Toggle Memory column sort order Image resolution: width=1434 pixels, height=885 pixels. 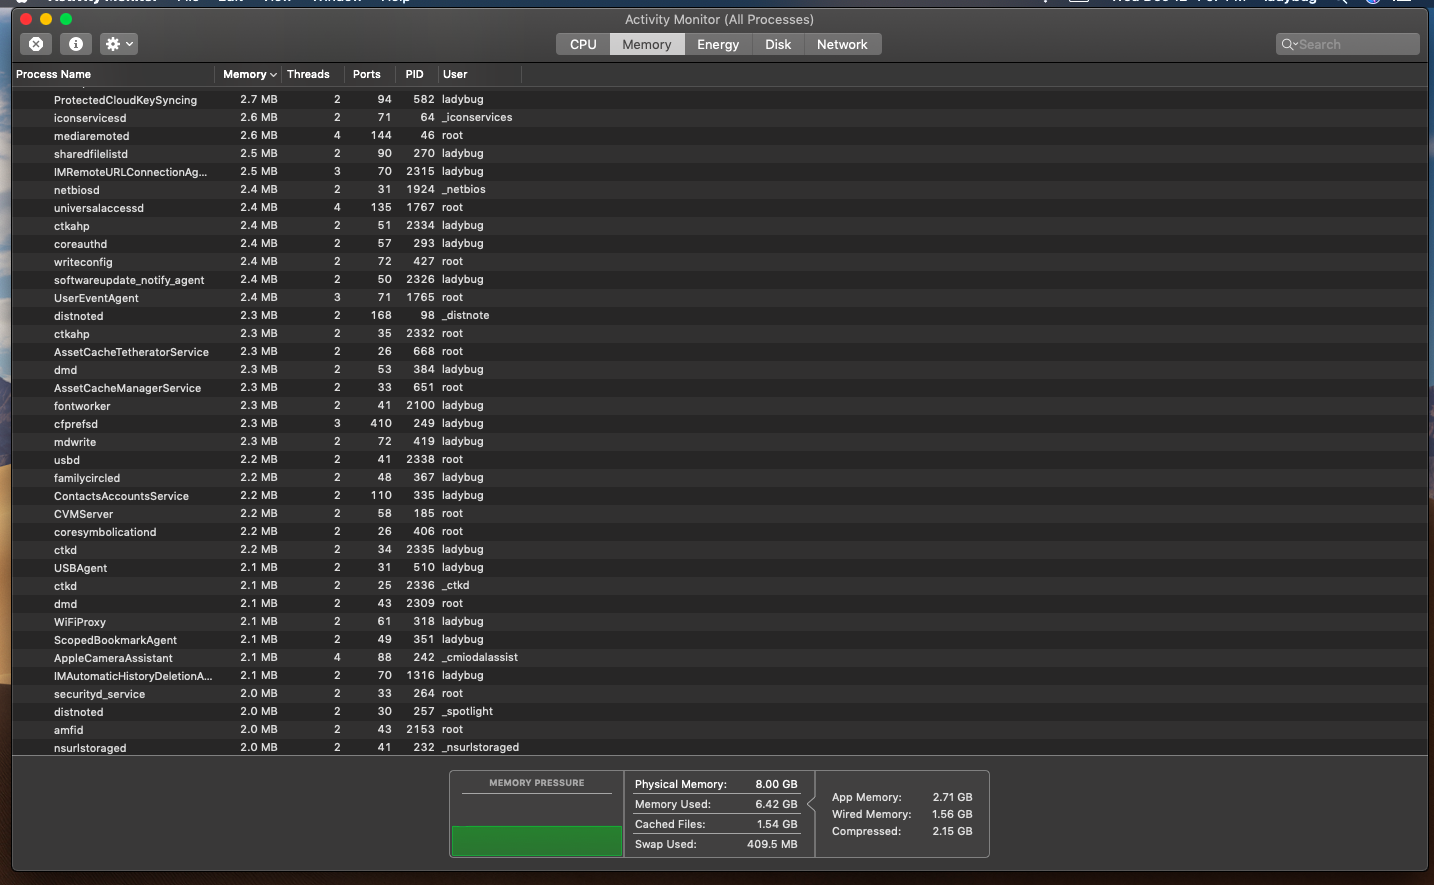(248, 74)
